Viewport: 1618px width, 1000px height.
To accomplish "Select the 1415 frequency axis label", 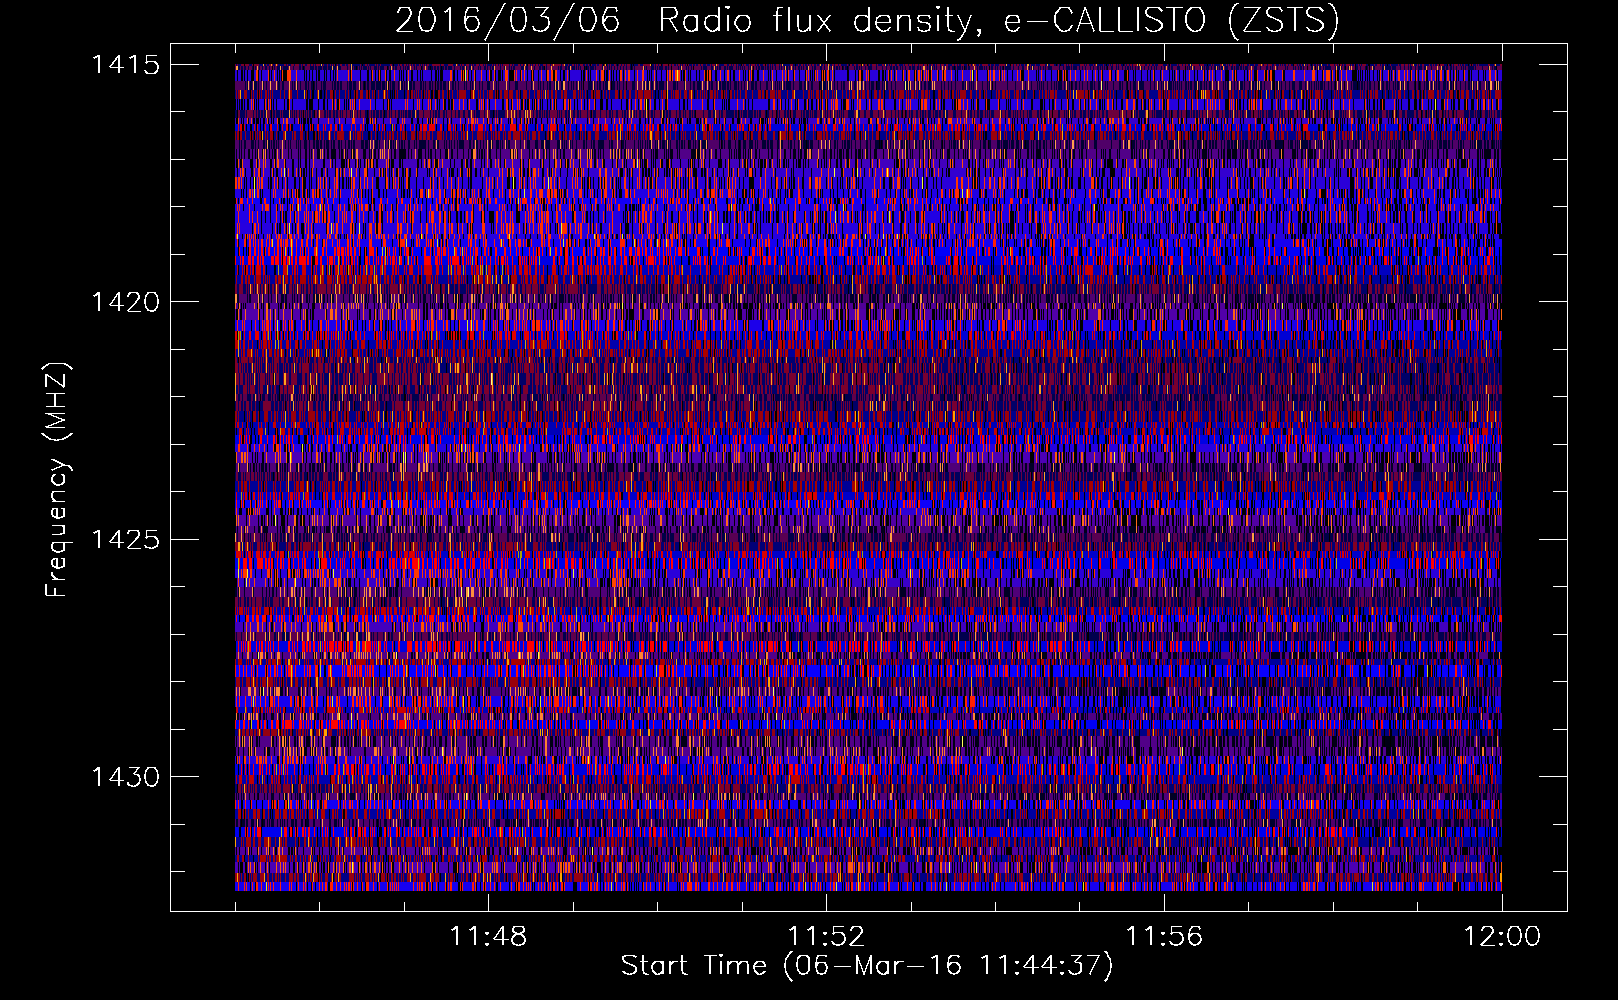I will (x=125, y=65).
